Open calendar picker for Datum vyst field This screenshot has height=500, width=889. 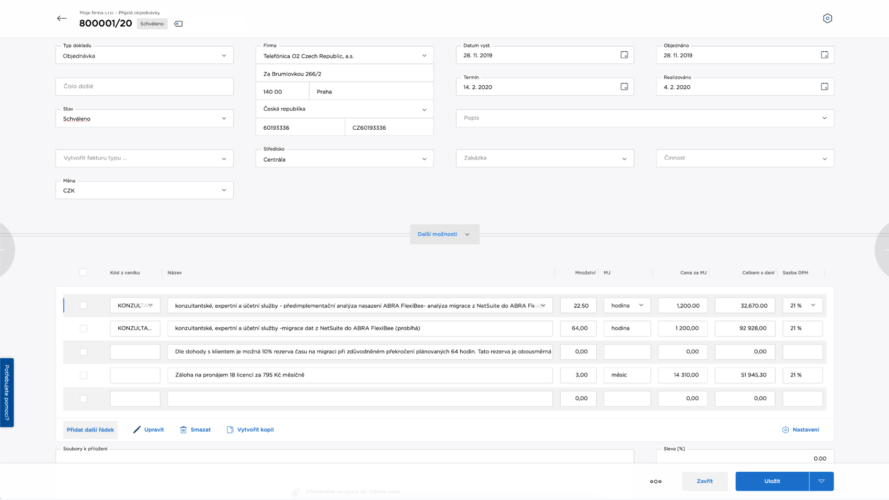point(624,56)
